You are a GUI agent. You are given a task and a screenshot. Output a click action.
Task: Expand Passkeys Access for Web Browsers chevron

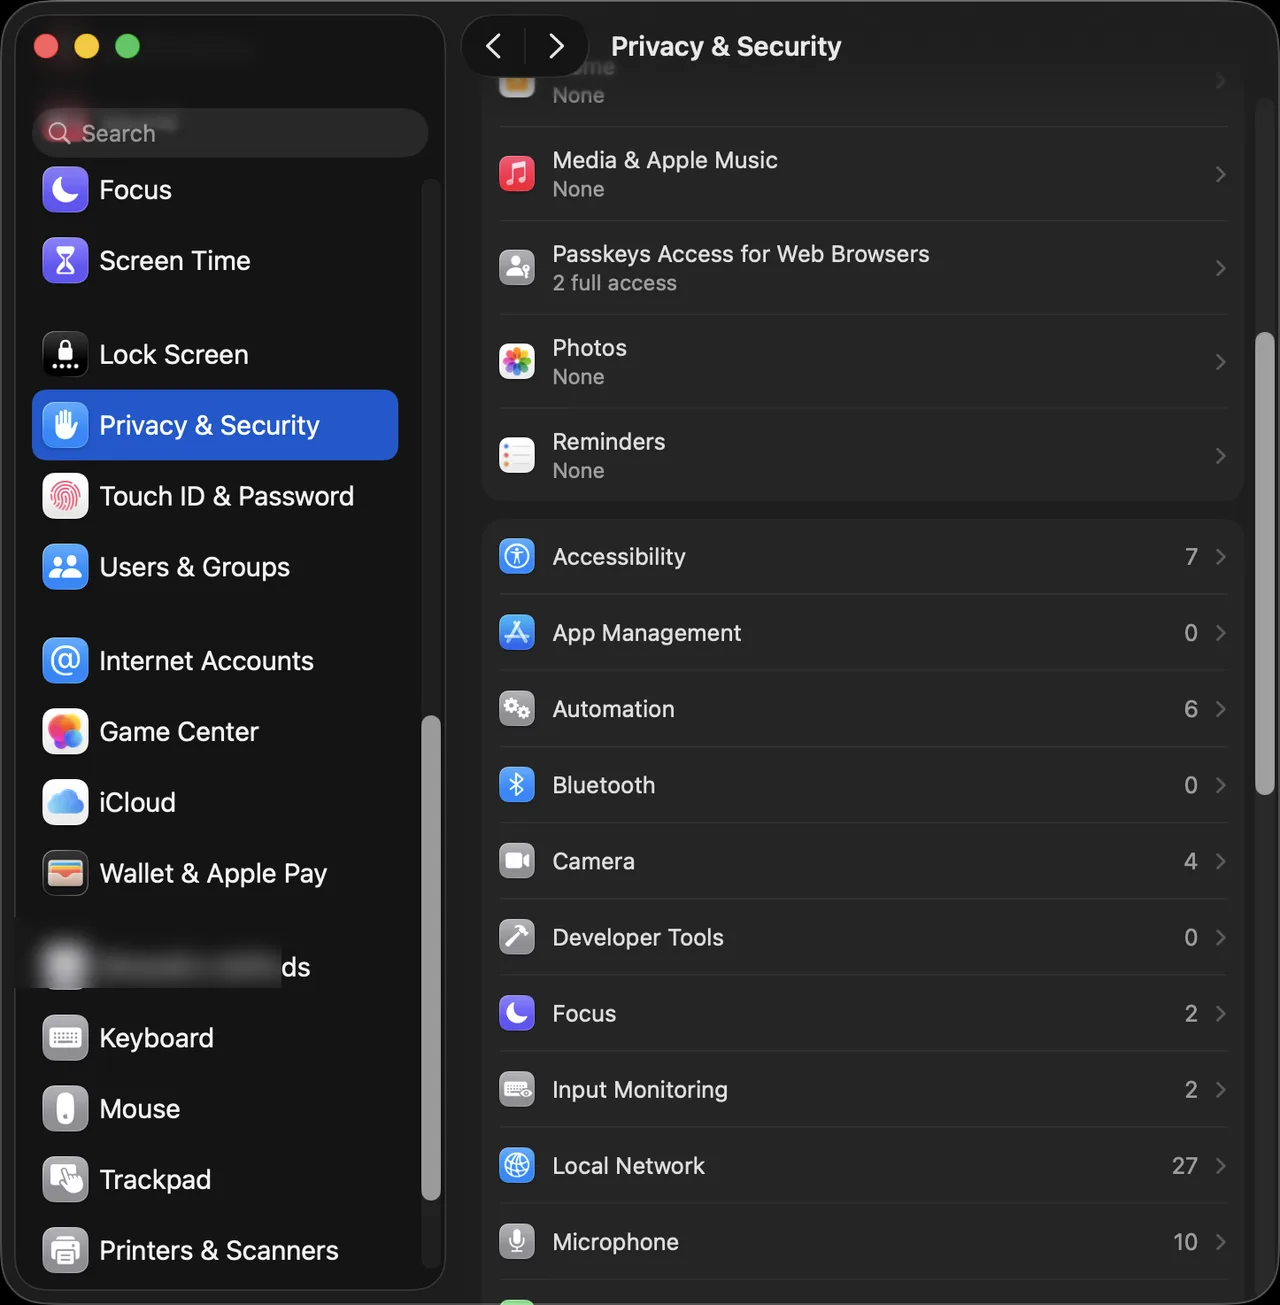[1220, 268]
